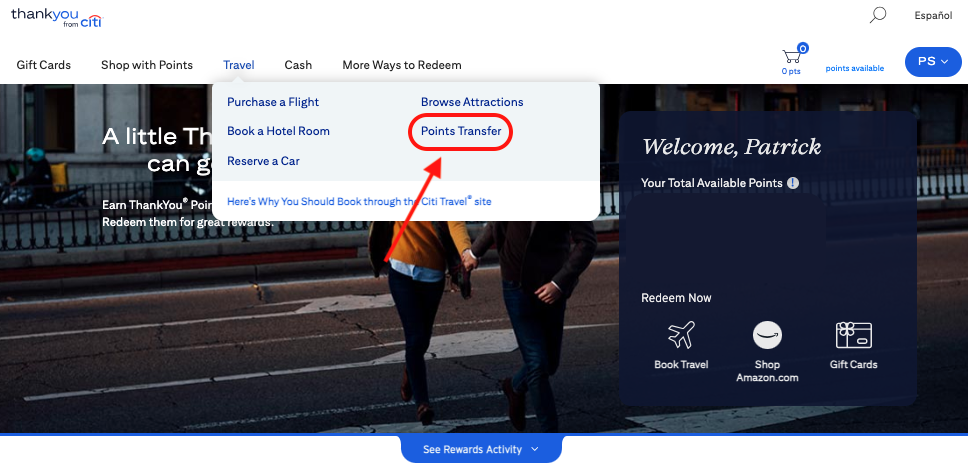Open the Cash menu
This screenshot has width=968, height=473.
[x=298, y=65]
